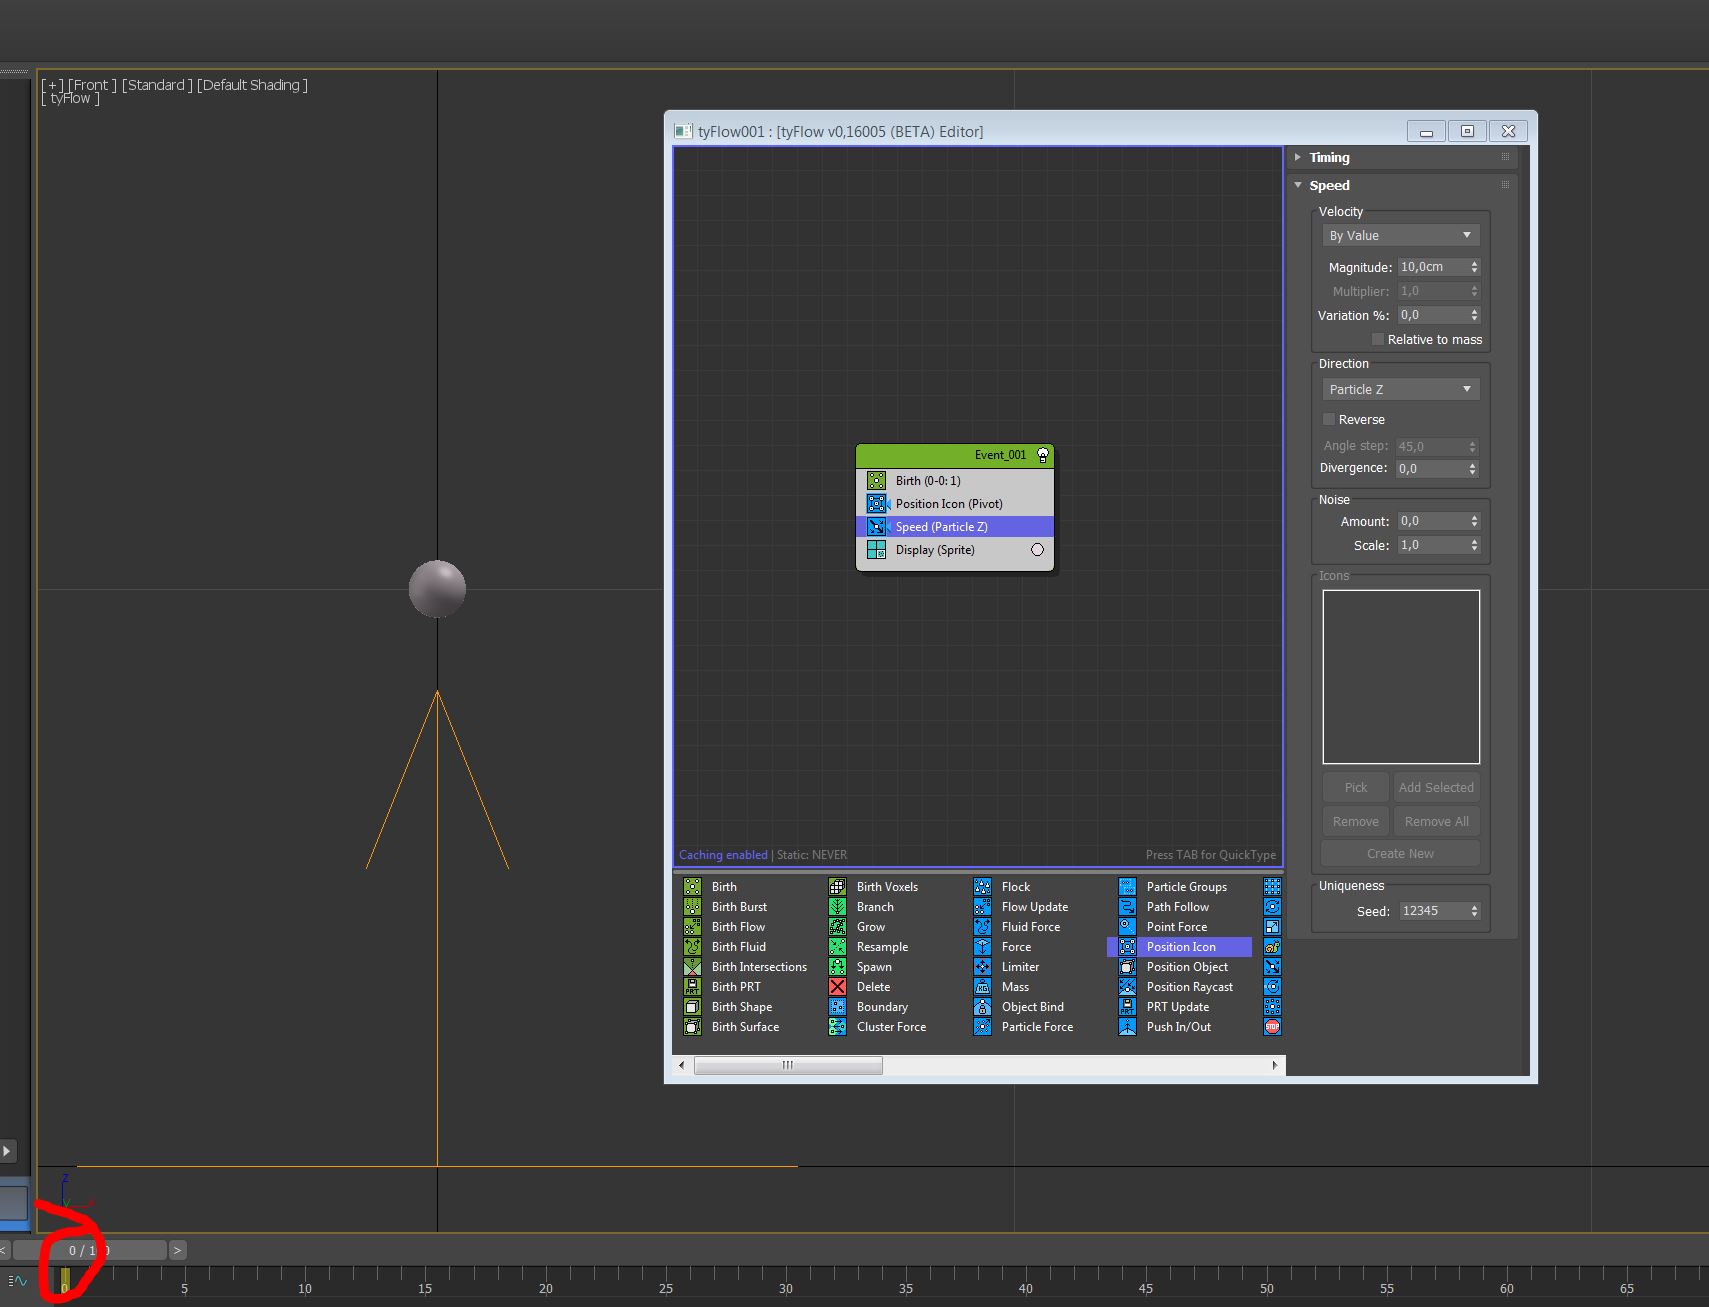Click the Particle Groups operator icon

click(x=1127, y=887)
